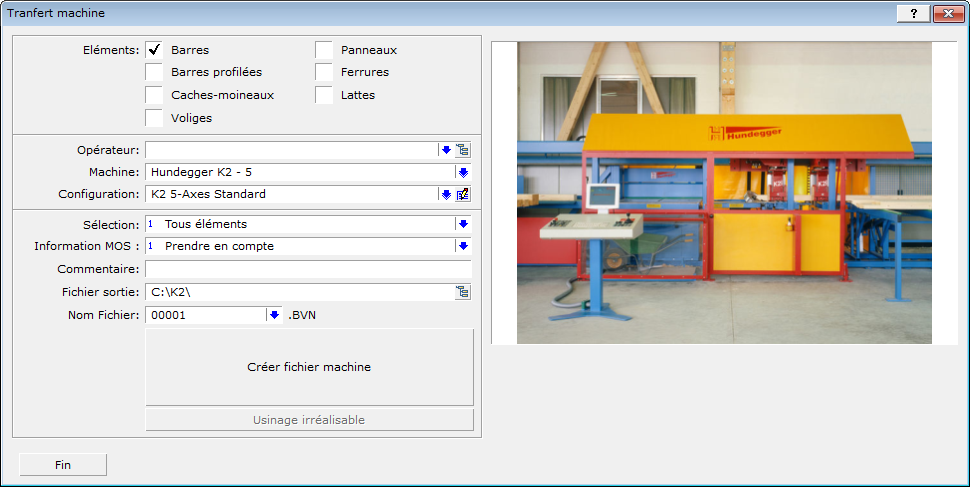Tick the Caches-moineaux checkbox
Screen dimensions: 970x487
click(x=154, y=95)
